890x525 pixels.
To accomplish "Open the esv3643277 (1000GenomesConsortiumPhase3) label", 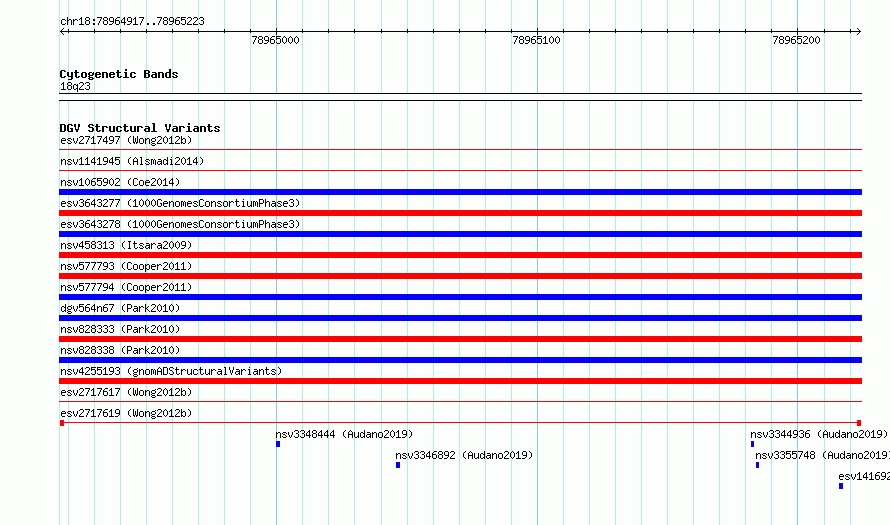I will click(x=180, y=203).
